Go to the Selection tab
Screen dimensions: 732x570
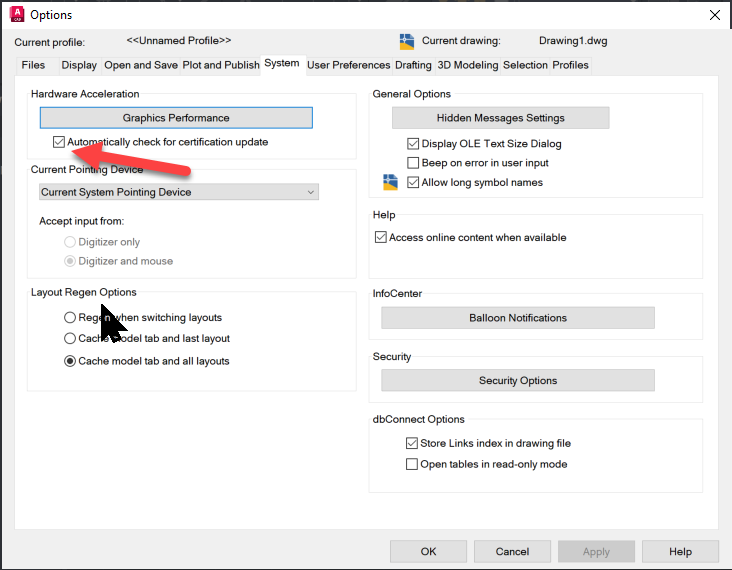point(525,65)
